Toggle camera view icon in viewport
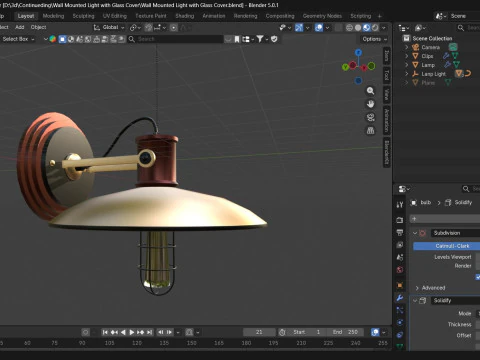The image size is (480, 360). click(370, 117)
